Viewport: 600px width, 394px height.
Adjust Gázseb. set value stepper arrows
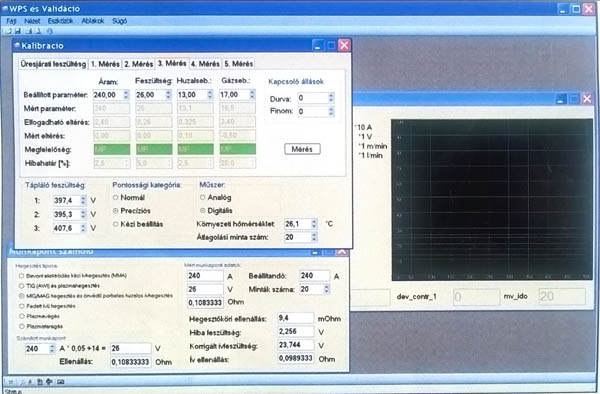(x=252, y=94)
